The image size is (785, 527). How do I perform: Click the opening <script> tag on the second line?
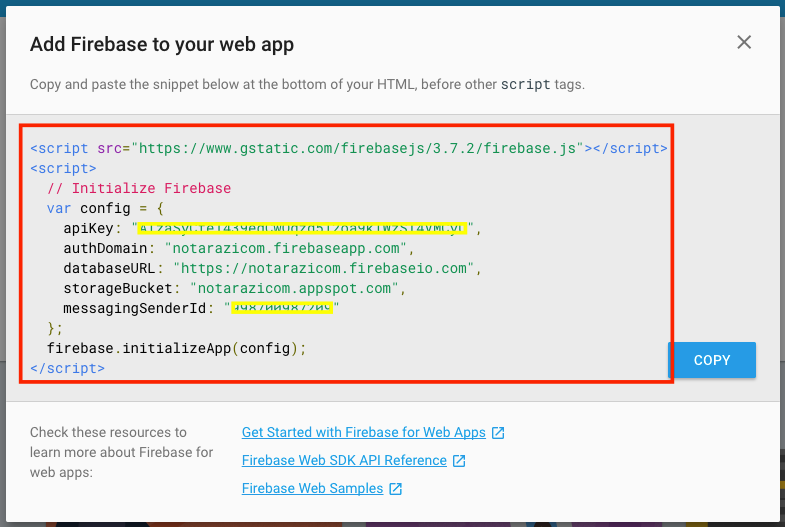[x=63, y=168]
